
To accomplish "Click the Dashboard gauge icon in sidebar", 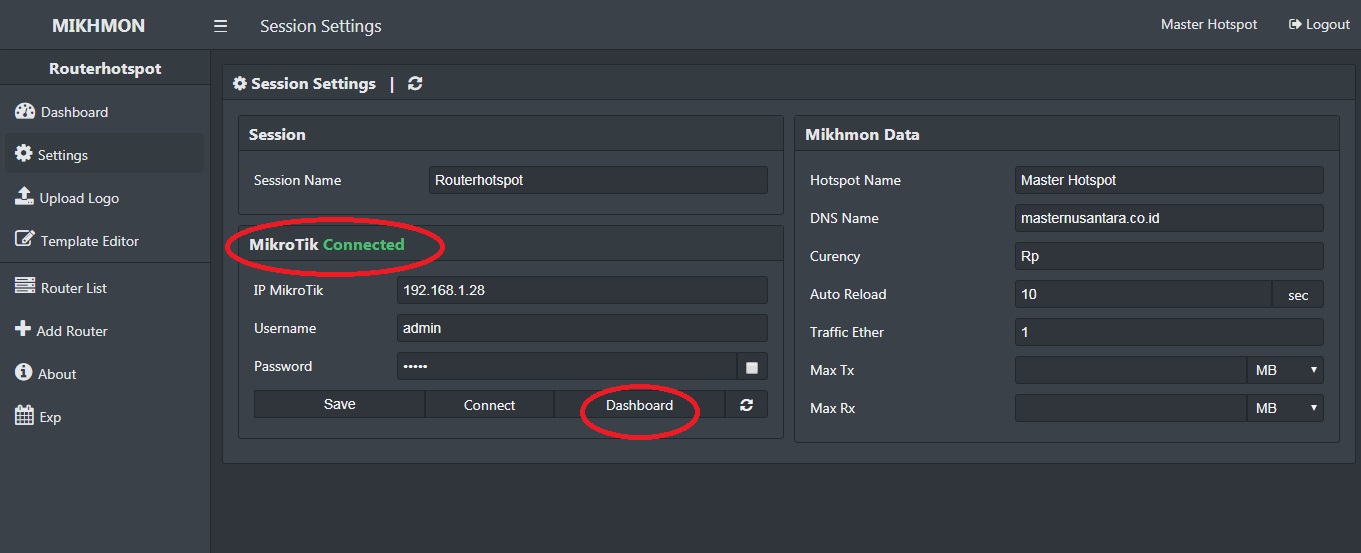I will (25, 111).
